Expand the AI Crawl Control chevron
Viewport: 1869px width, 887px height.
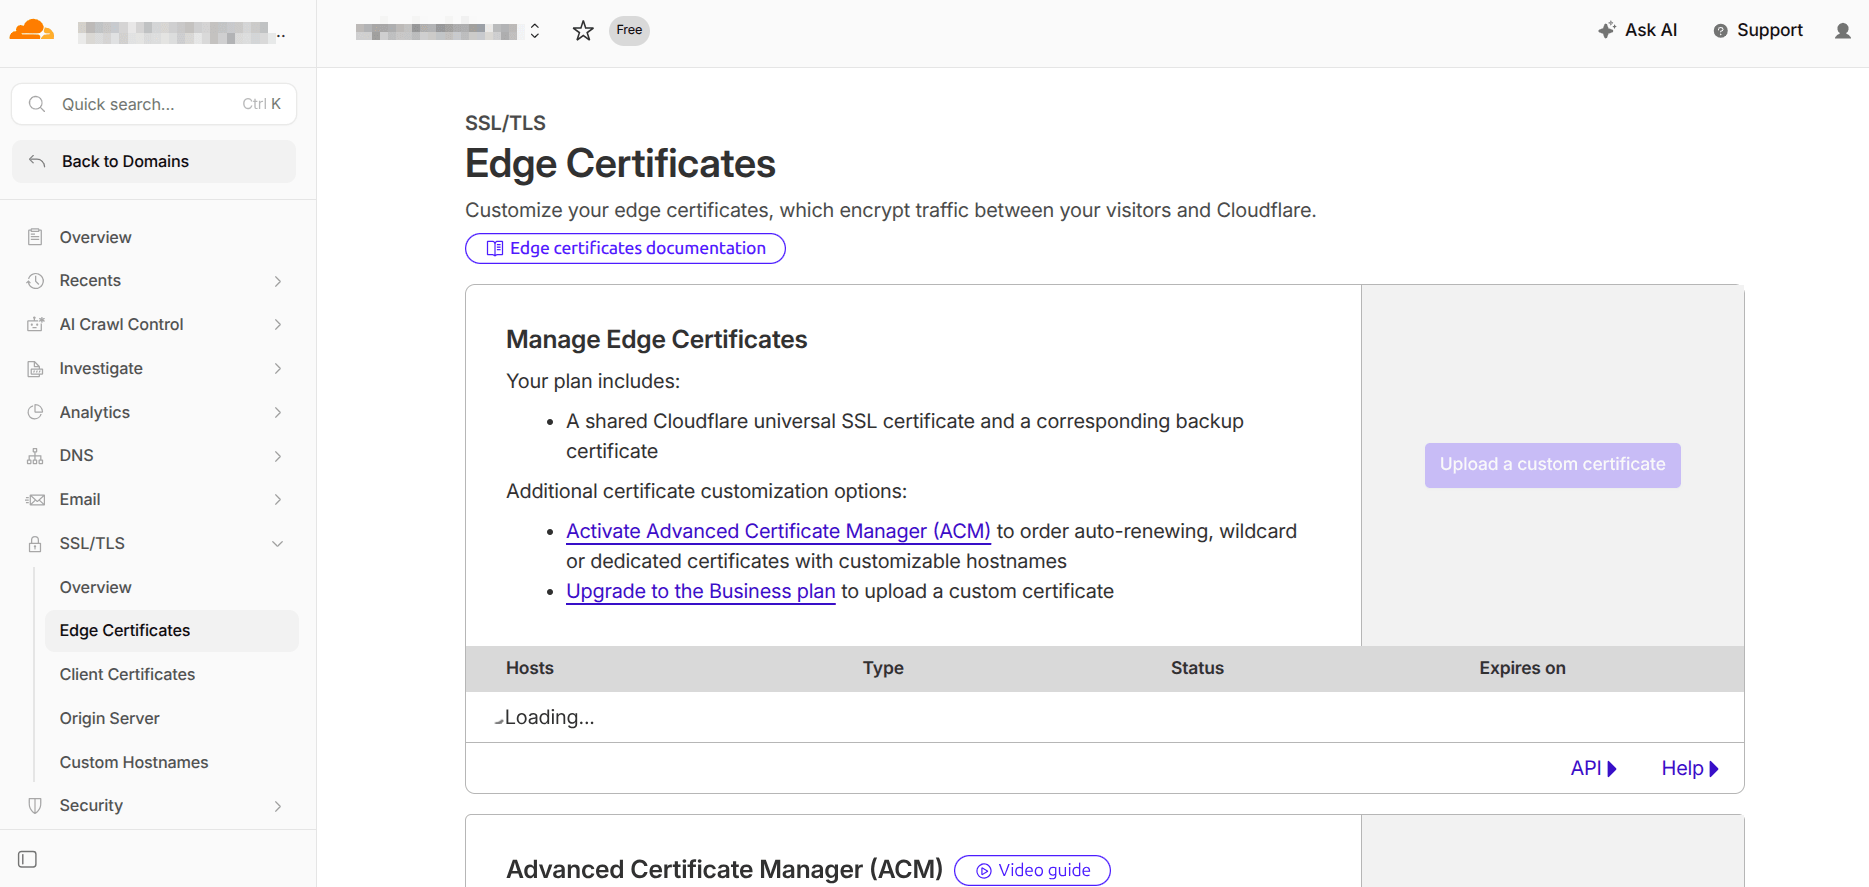278,324
